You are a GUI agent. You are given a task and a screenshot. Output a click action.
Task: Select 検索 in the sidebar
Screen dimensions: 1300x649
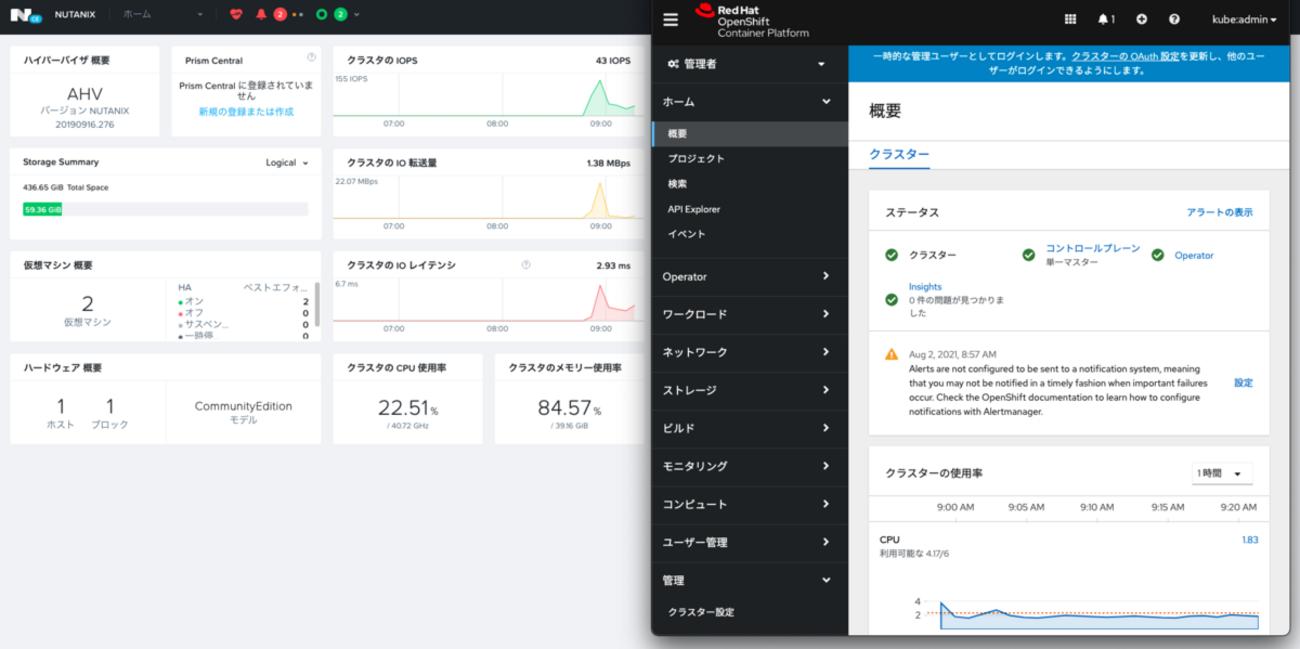749,184
